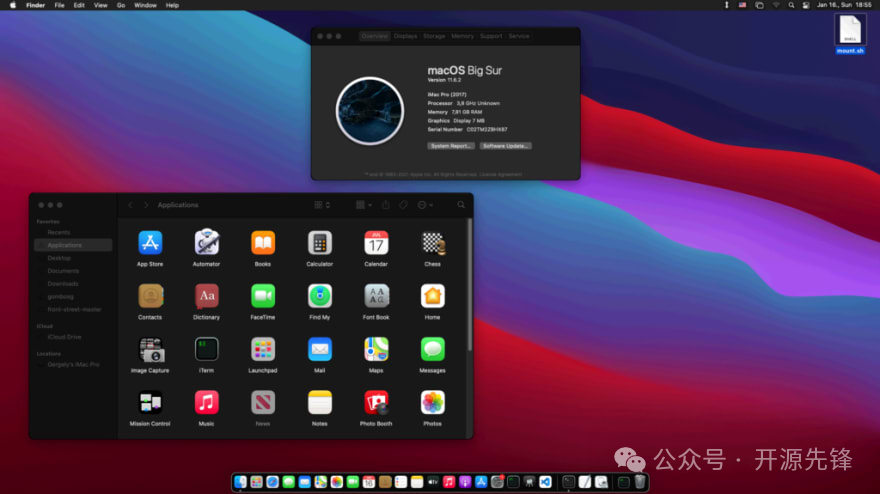The width and height of the screenshot is (880, 494).
Task: Select Notes in the Applications window
Action: tap(320, 402)
